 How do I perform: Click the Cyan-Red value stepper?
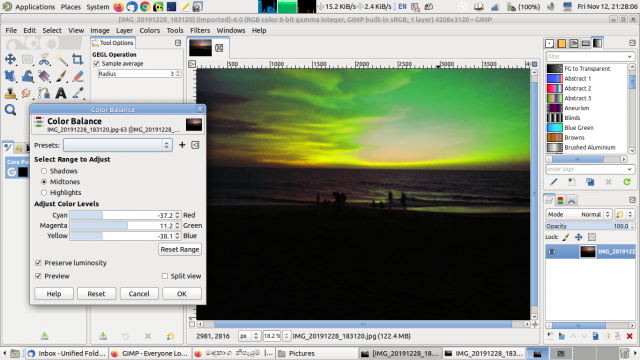[x=177, y=215]
